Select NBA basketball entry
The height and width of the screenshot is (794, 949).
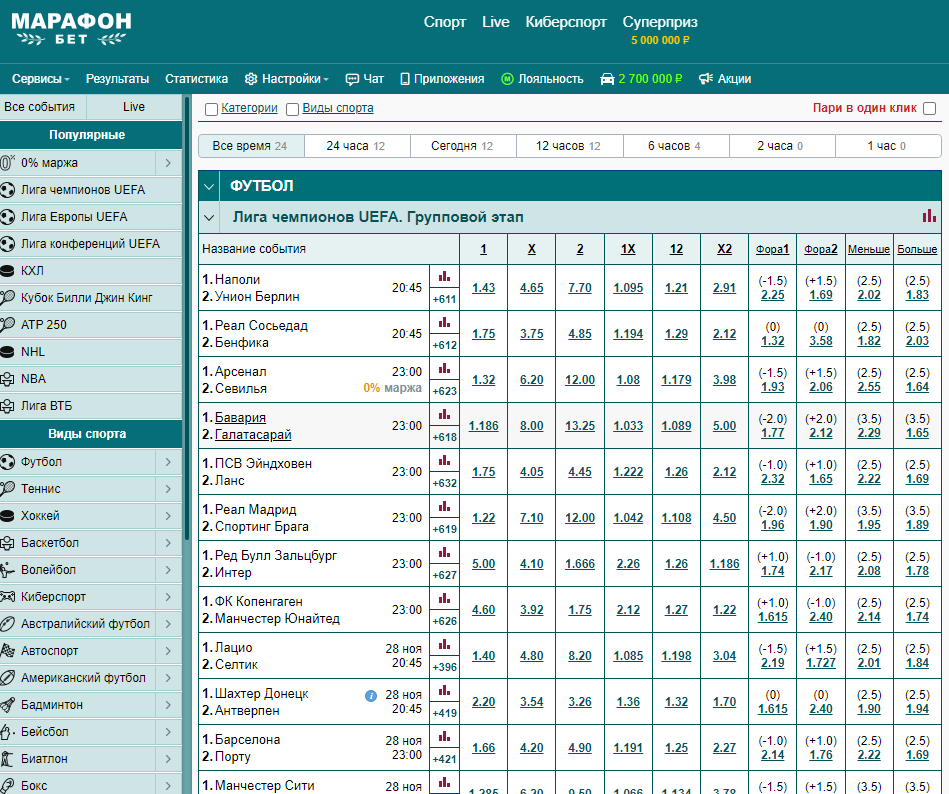click(x=91, y=379)
